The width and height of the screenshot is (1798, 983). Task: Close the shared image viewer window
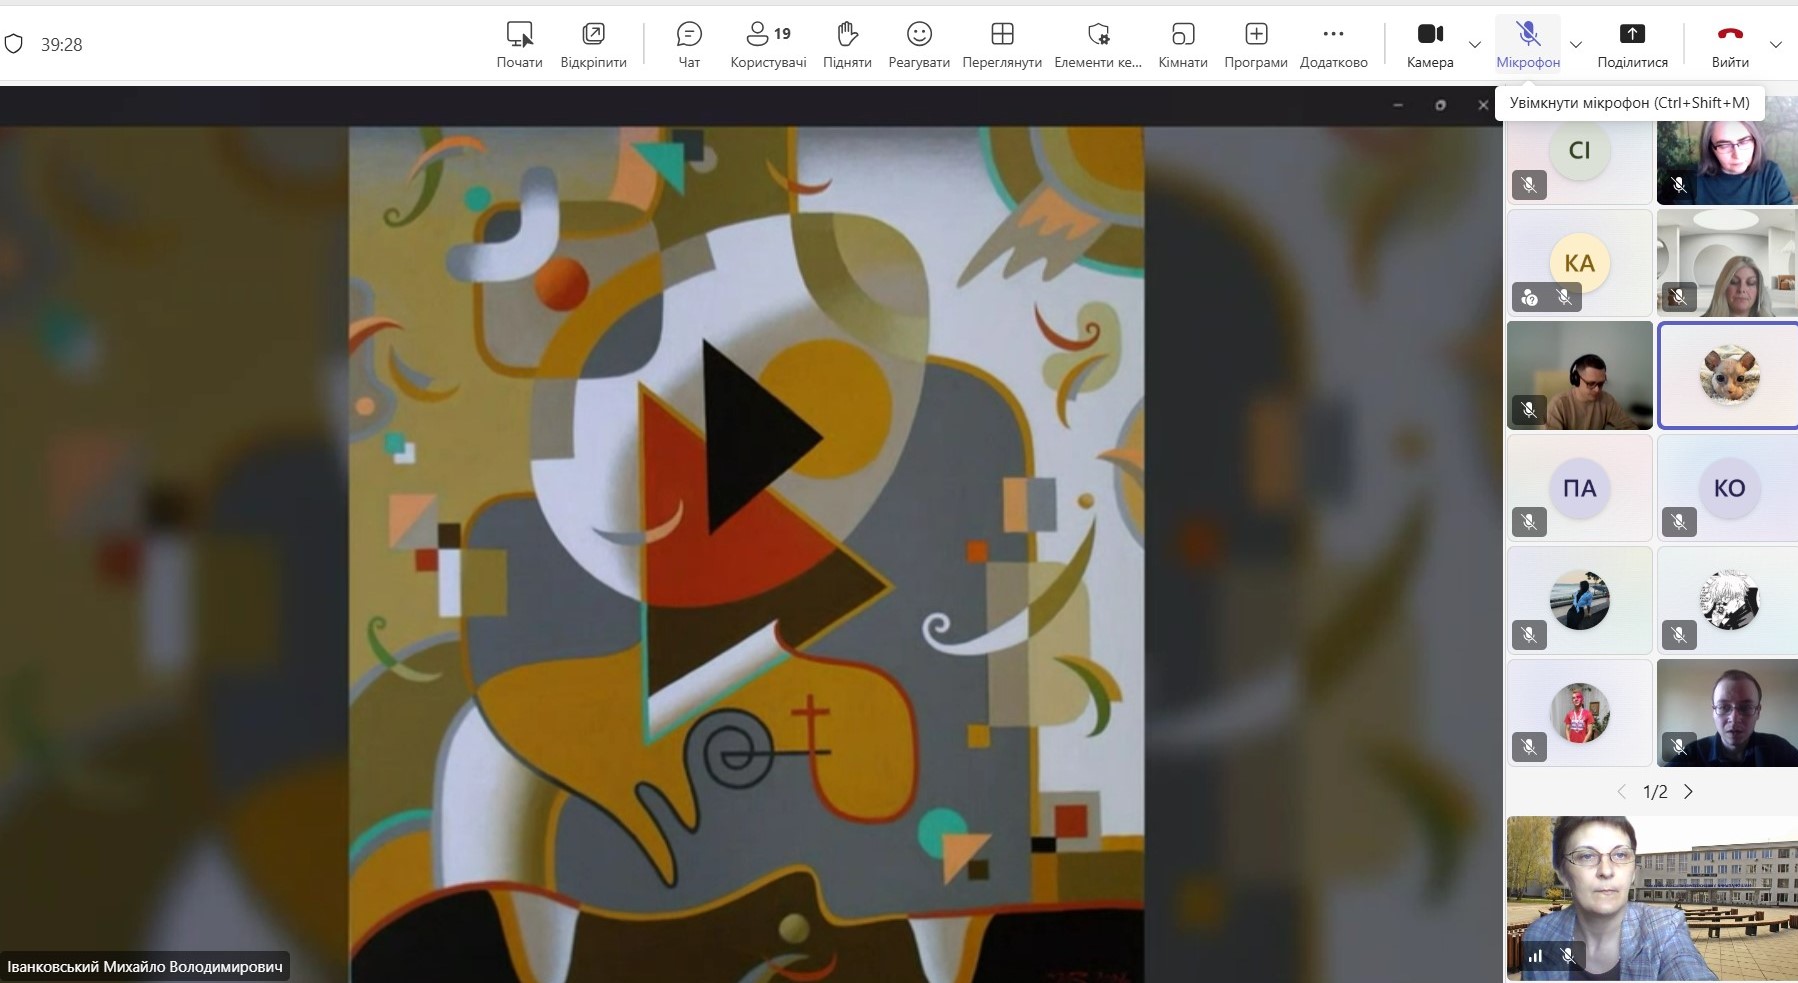tap(1483, 105)
